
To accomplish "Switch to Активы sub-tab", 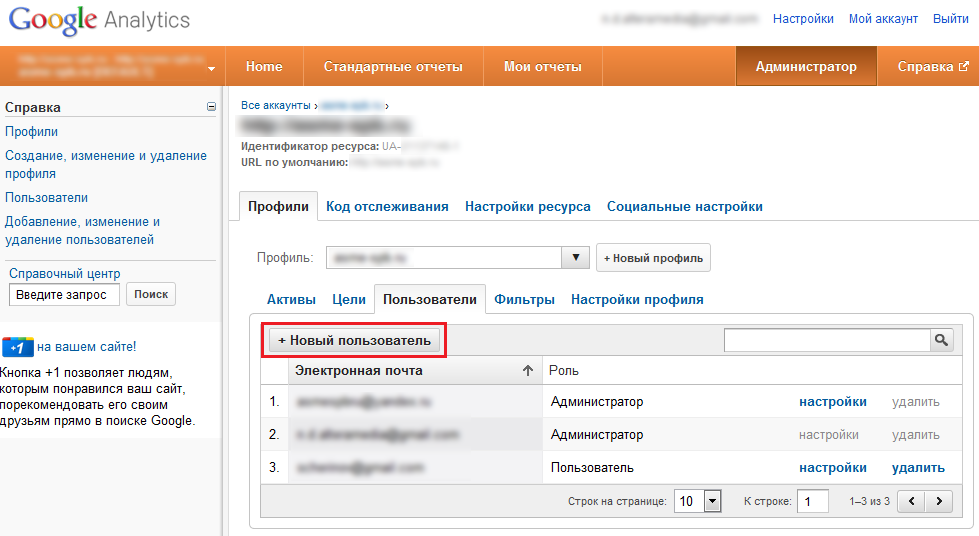I will point(291,299).
